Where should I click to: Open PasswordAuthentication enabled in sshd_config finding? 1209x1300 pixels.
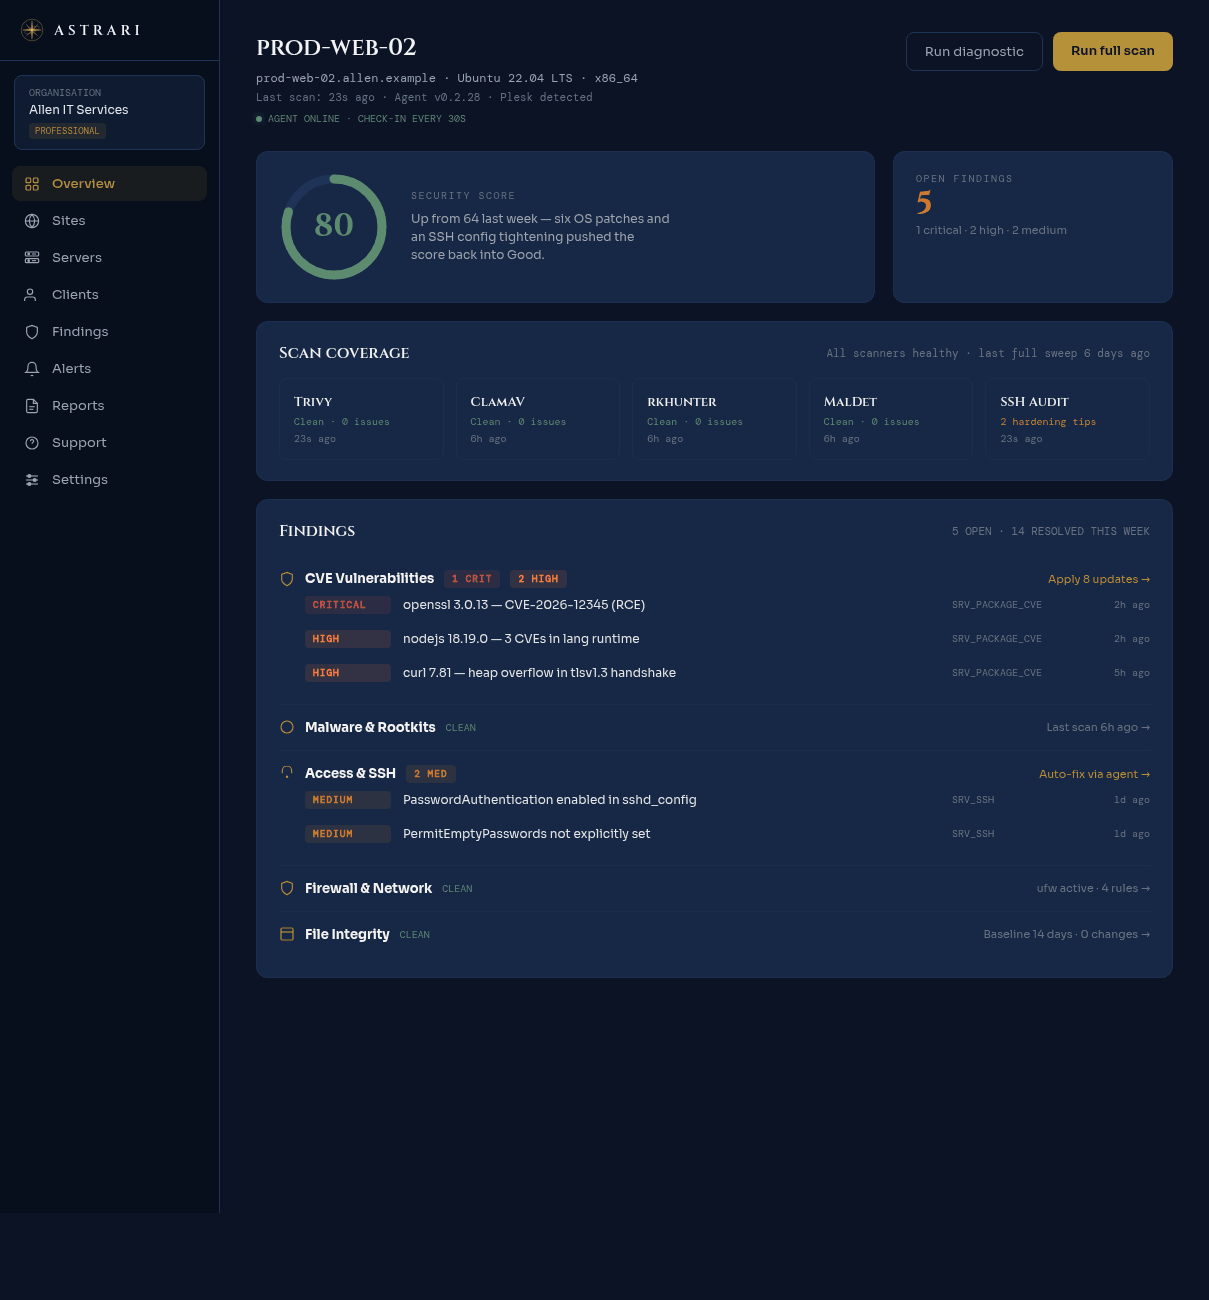[727, 800]
